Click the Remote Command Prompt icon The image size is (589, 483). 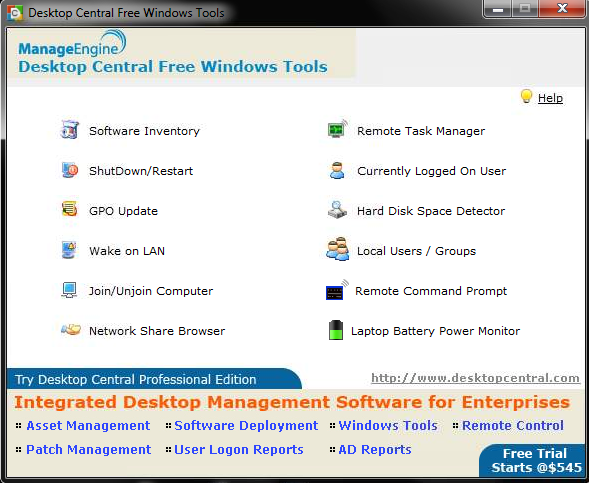click(337, 290)
